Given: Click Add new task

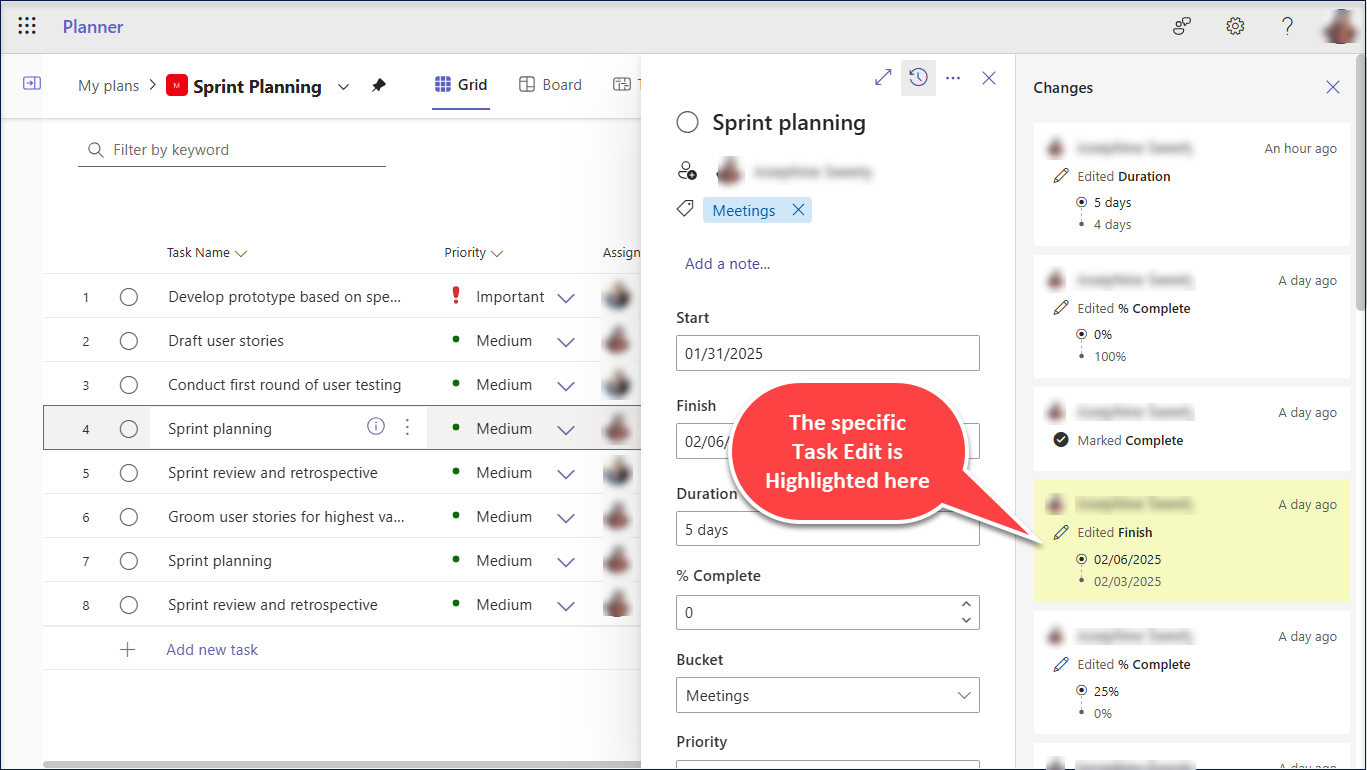Looking at the screenshot, I should (x=212, y=650).
